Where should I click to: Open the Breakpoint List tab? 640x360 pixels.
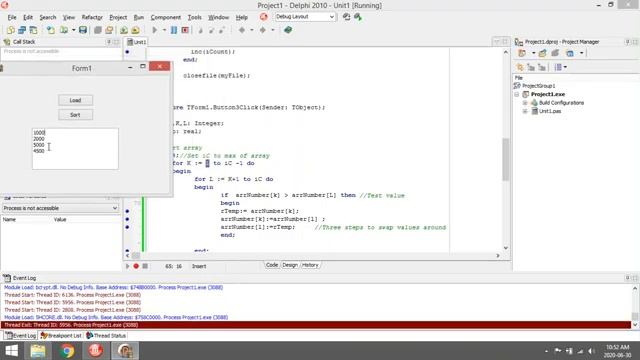pos(61,336)
